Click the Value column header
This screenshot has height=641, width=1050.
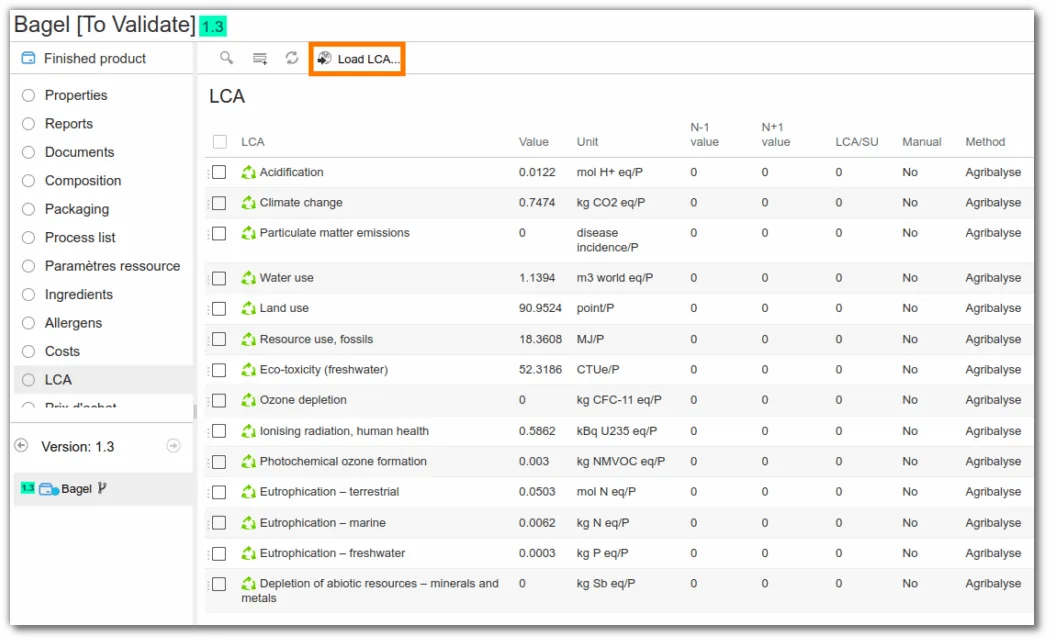(x=533, y=142)
